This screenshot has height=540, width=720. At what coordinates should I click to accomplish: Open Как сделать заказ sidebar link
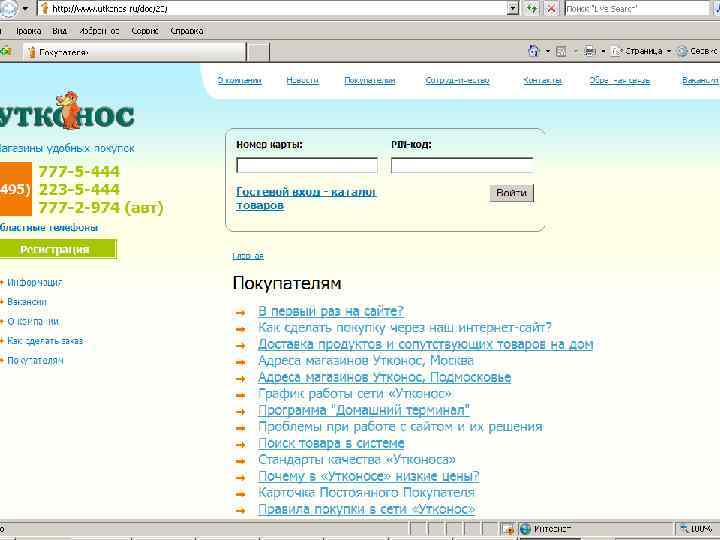[45, 341]
